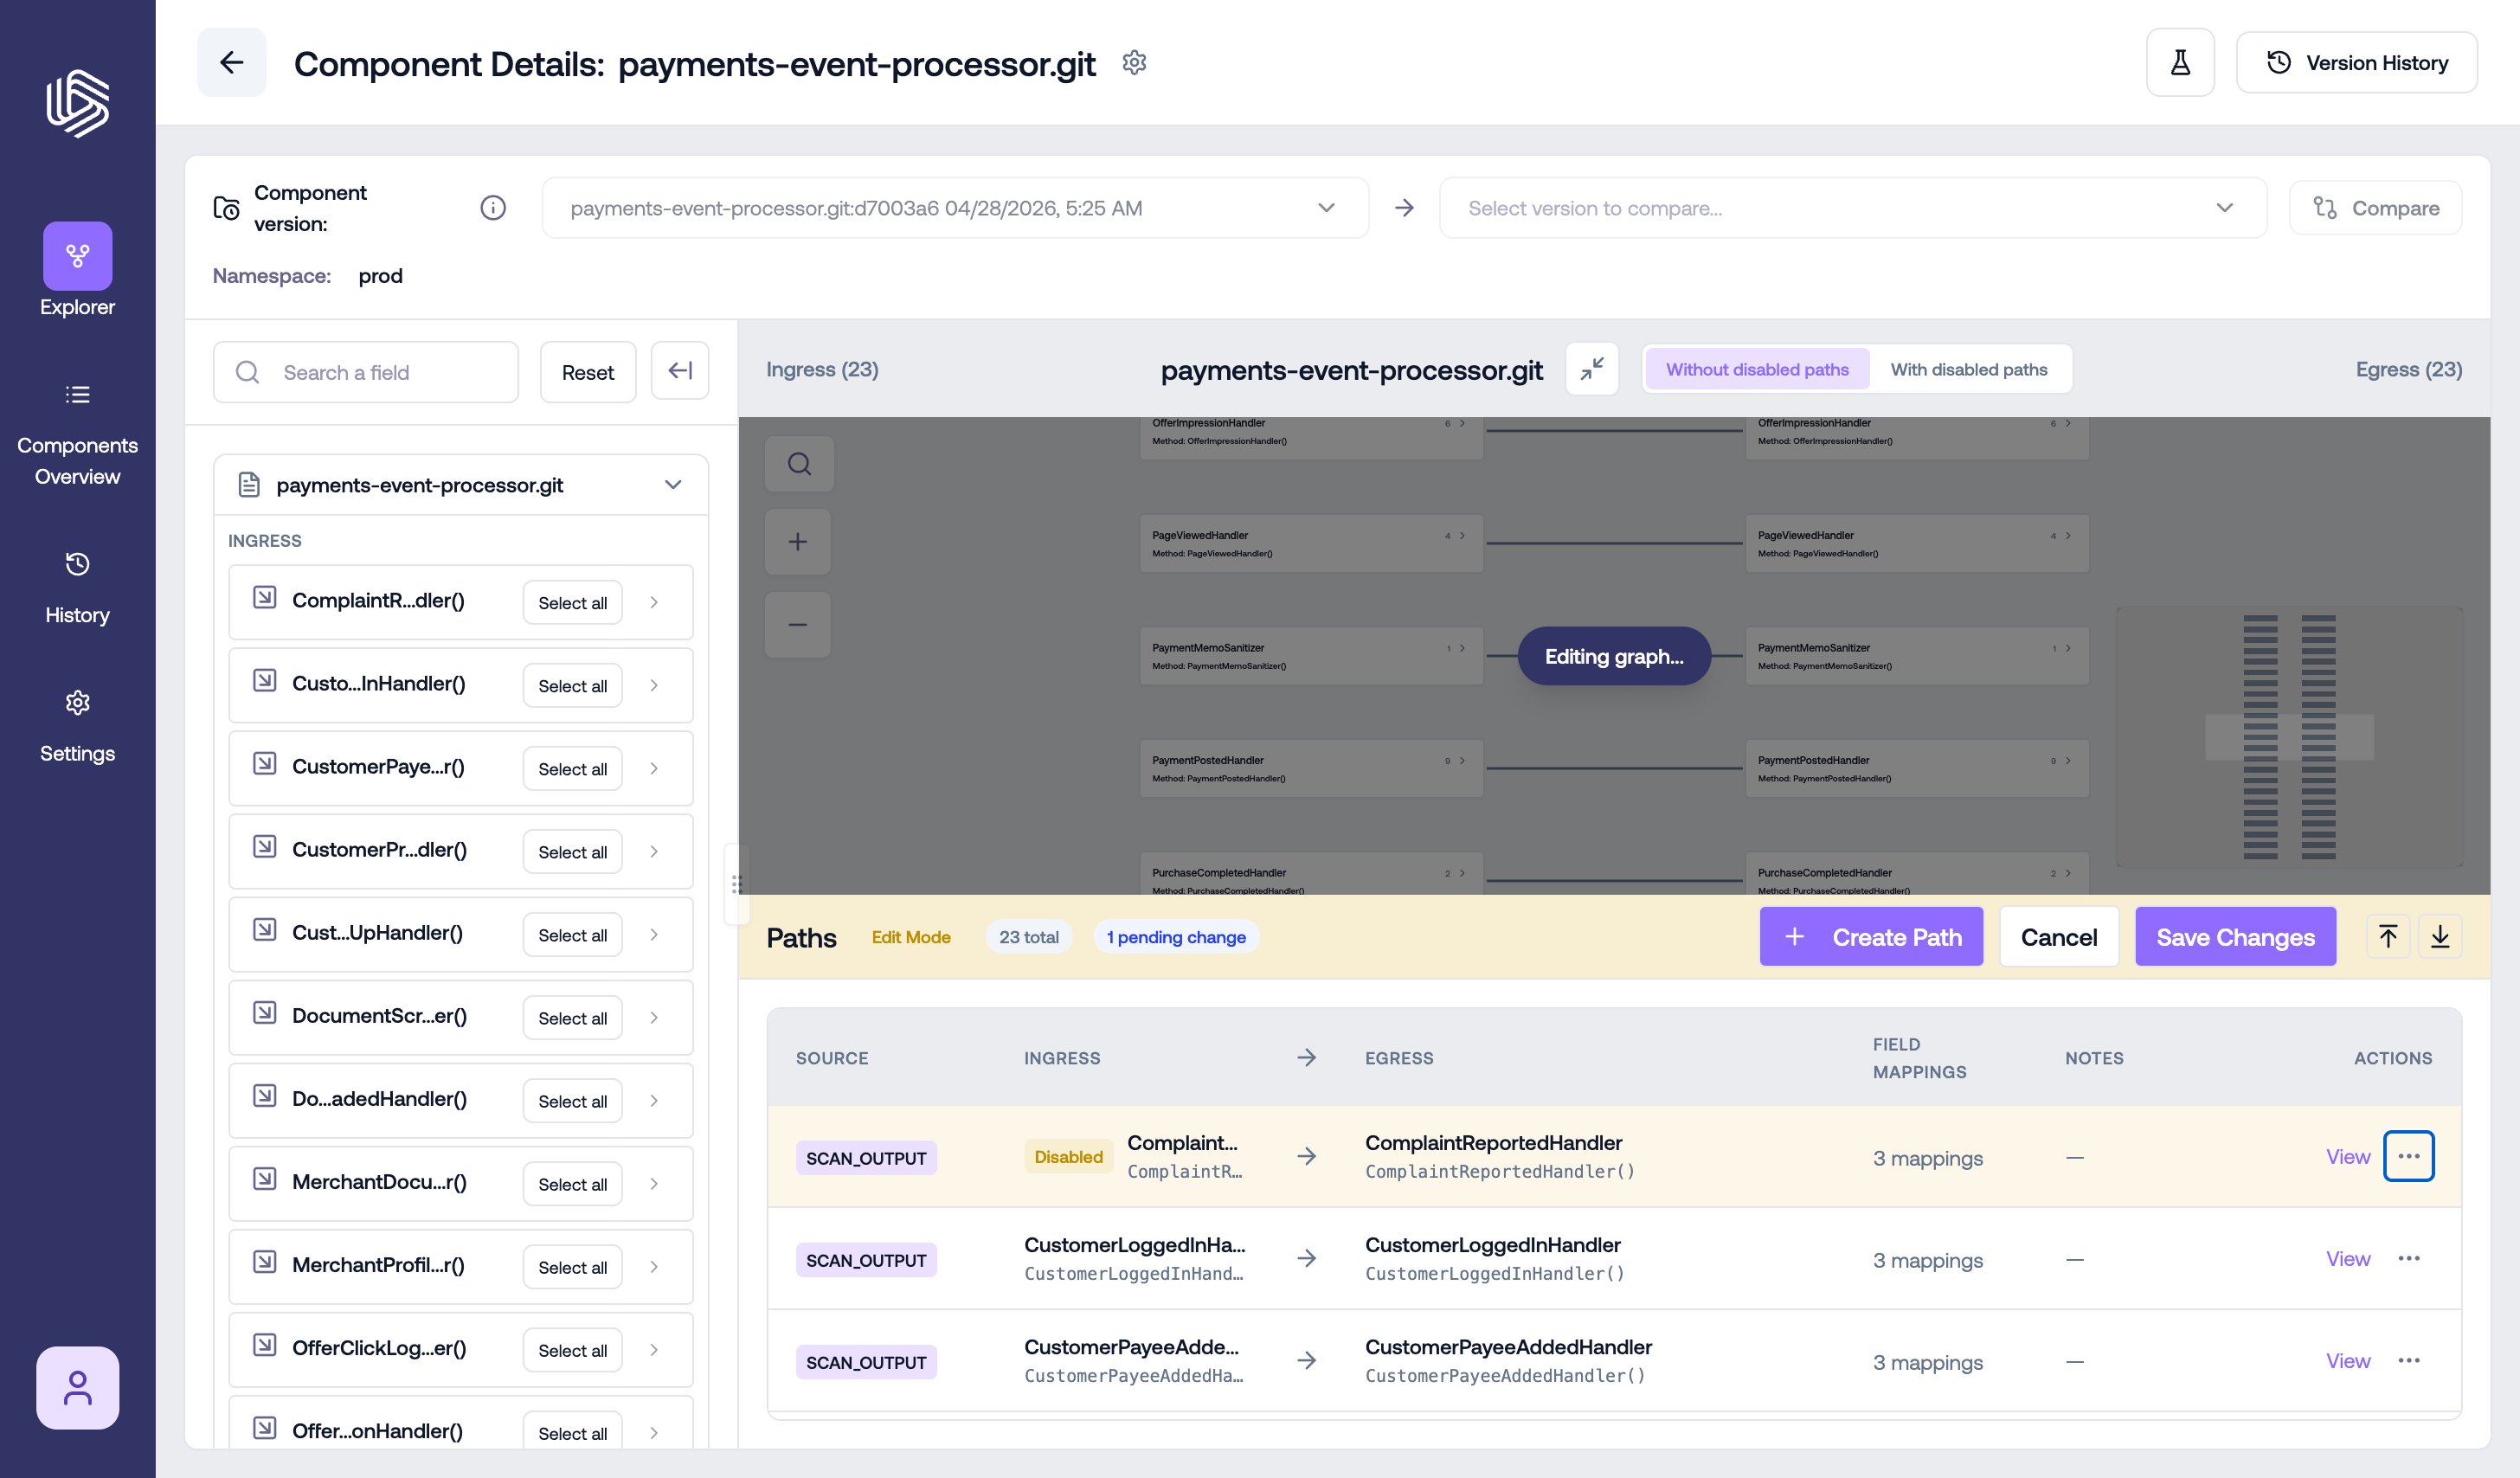Switch to Without disabled paths
The height and width of the screenshot is (1478, 2520).
tap(1756, 369)
